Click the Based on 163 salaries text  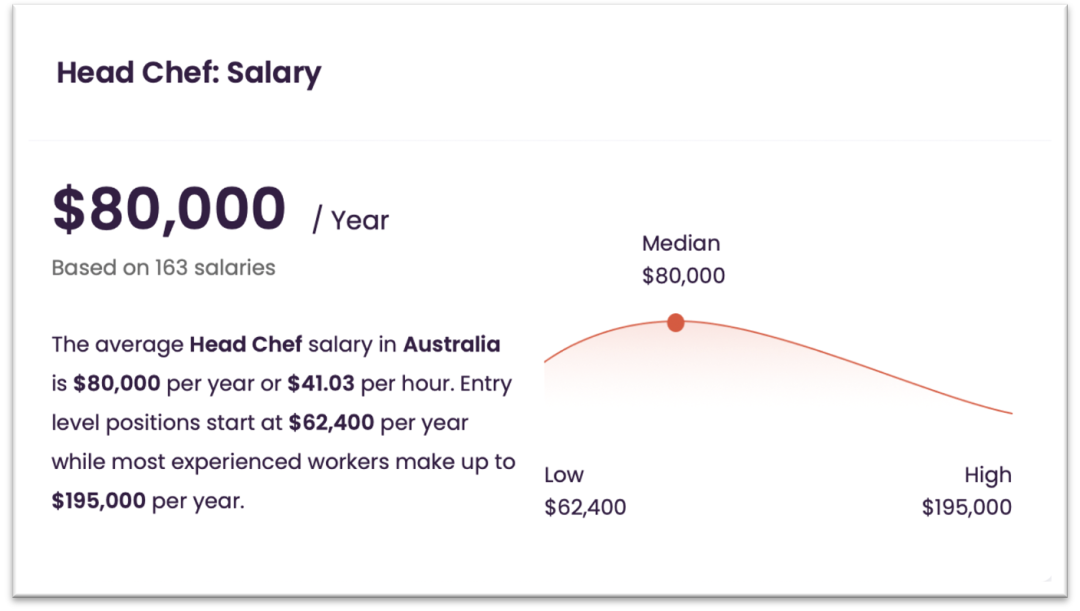pyautogui.click(x=163, y=267)
